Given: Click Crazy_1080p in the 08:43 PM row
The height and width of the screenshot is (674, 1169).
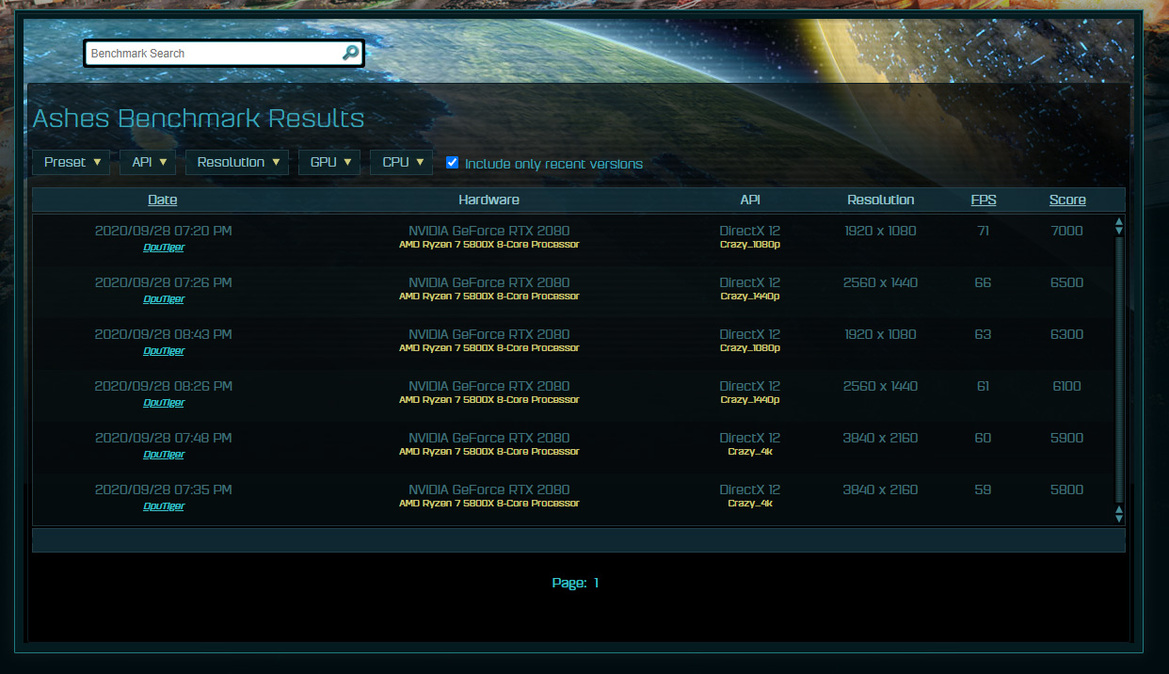Looking at the screenshot, I should click(x=750, y=348).
